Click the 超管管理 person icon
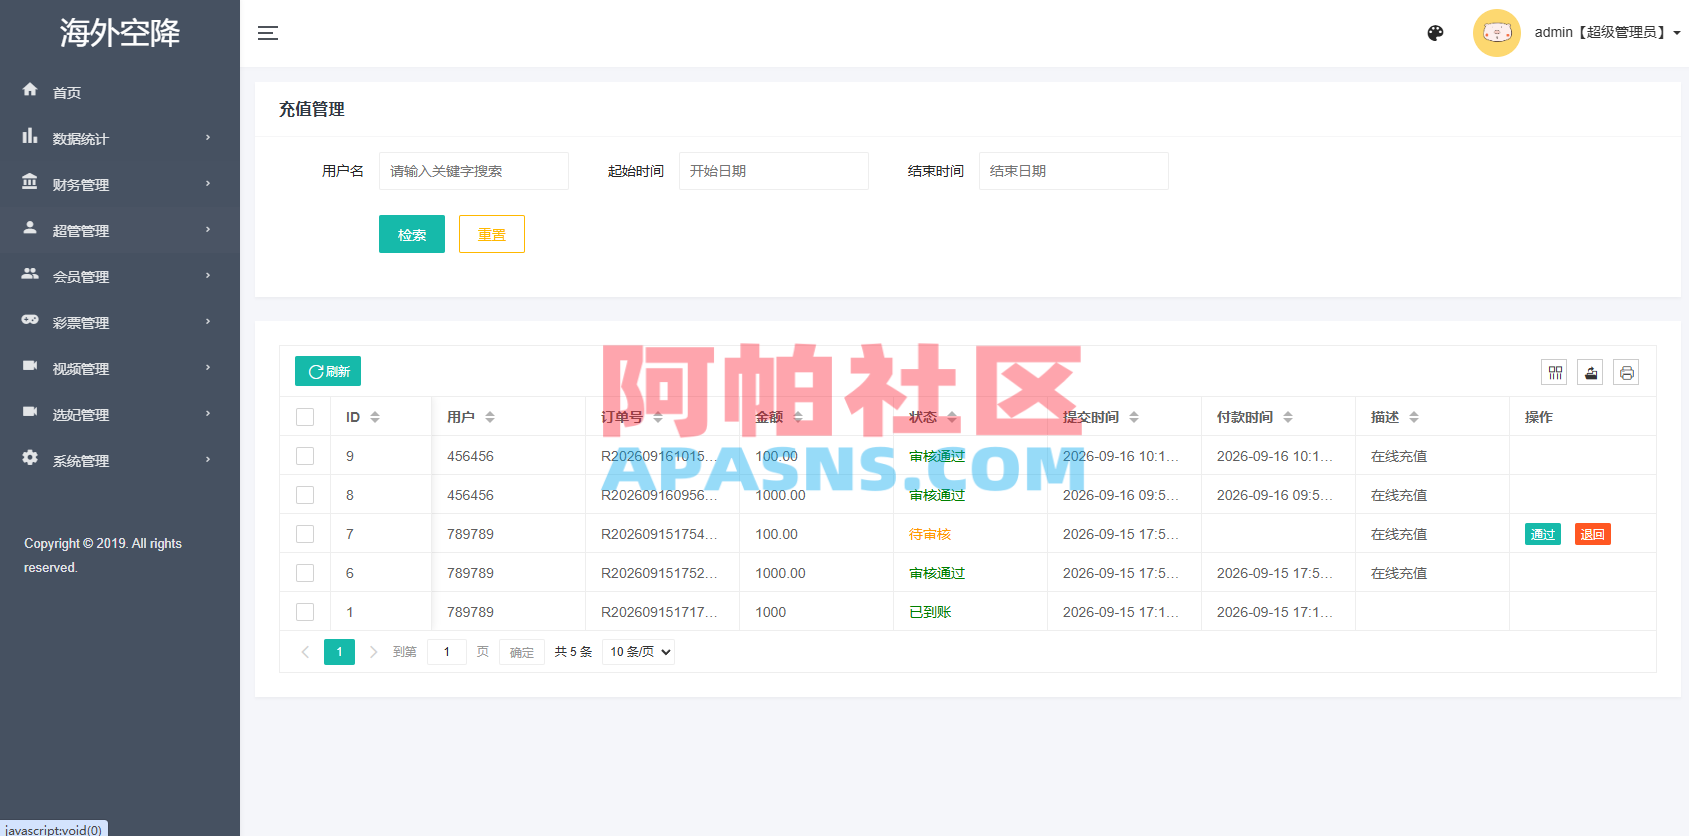The image size is (1689, 836). 30,228
